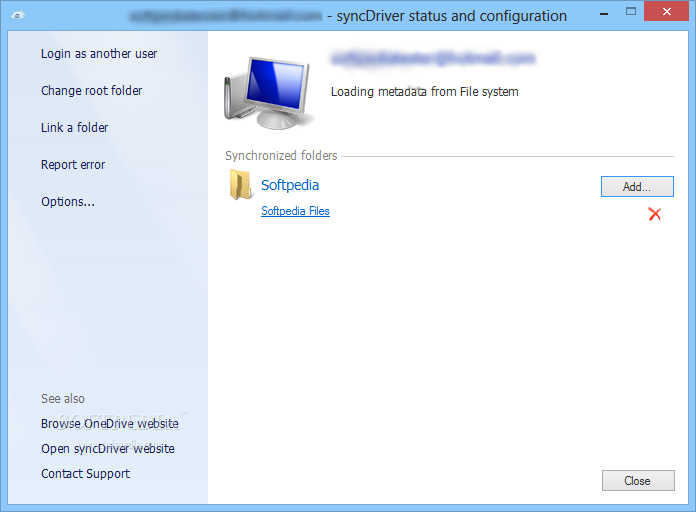Screen dimensions: 696x512
Task: Remove Softpedia Files with red X
Action: 655,214
